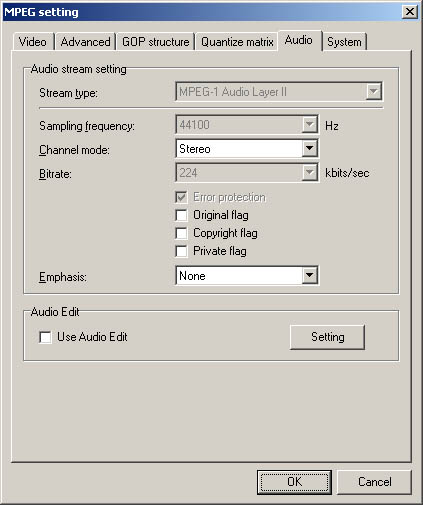Screen dimensions: 423x505
Task: Click the Cancel button
Action: tap(375, 482)
